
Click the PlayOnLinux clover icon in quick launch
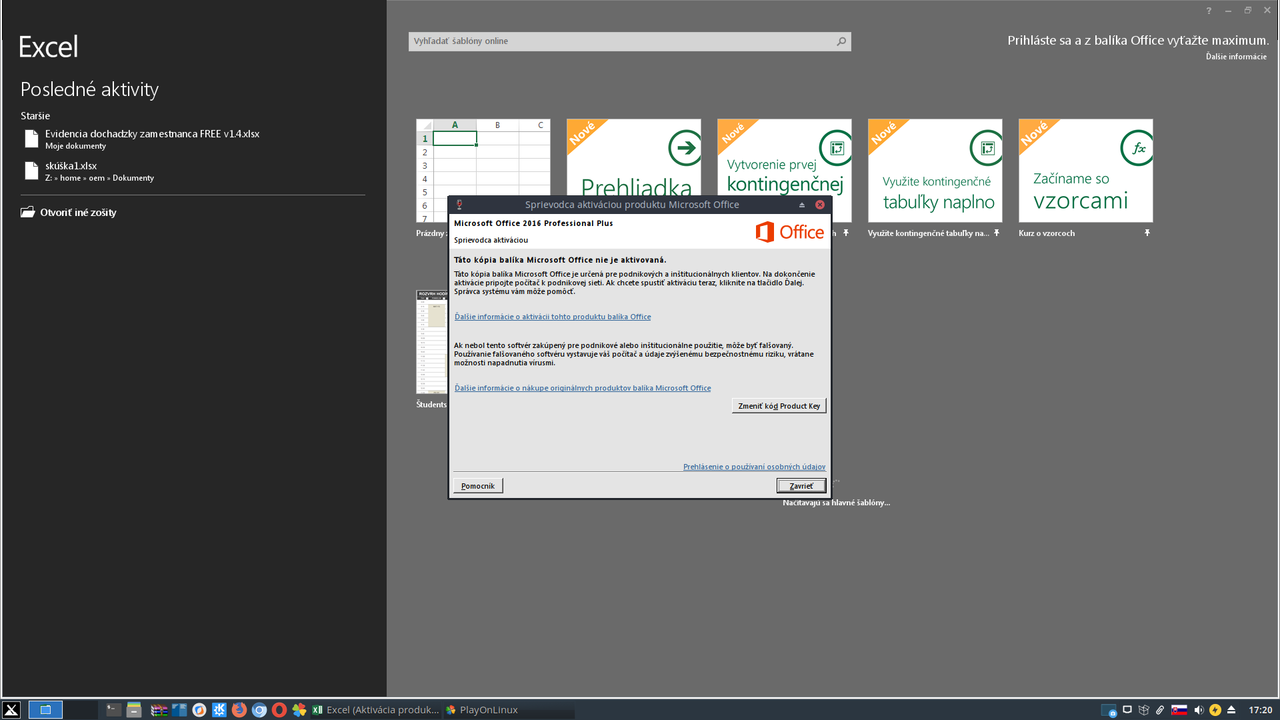[299, 710]
